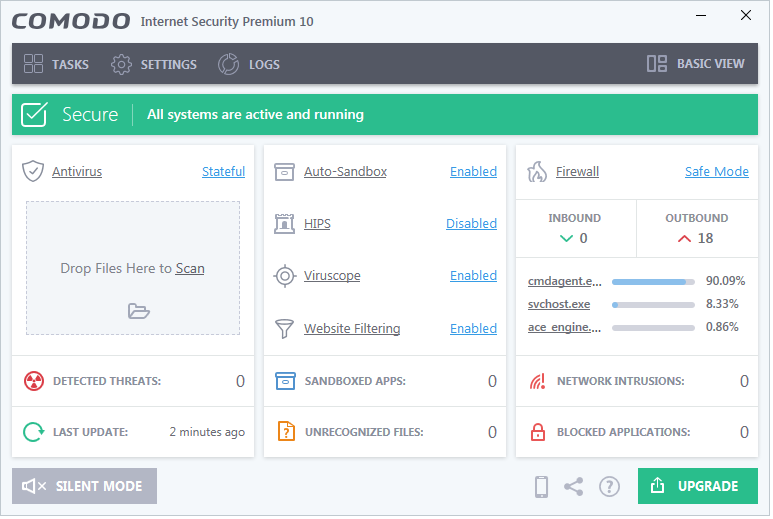Click the Last Update refresh icon
Viewport: 773px width, 519px height.
click(x=34, y=433)
